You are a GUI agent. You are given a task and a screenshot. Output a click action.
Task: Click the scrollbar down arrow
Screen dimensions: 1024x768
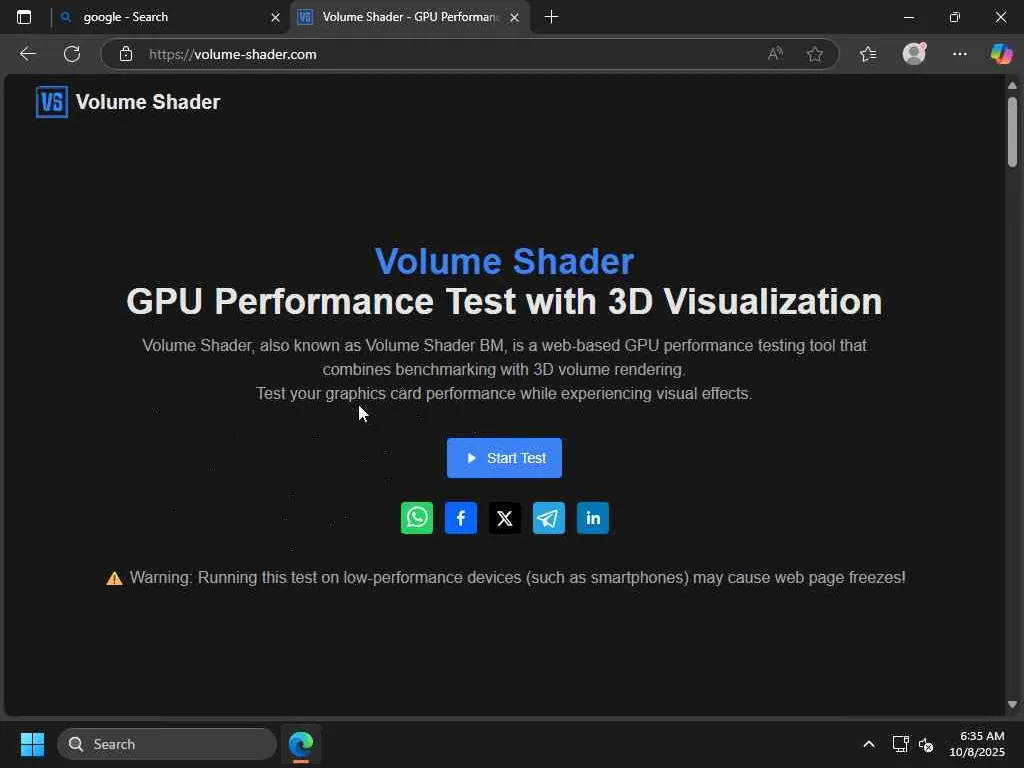[1012, 704]
